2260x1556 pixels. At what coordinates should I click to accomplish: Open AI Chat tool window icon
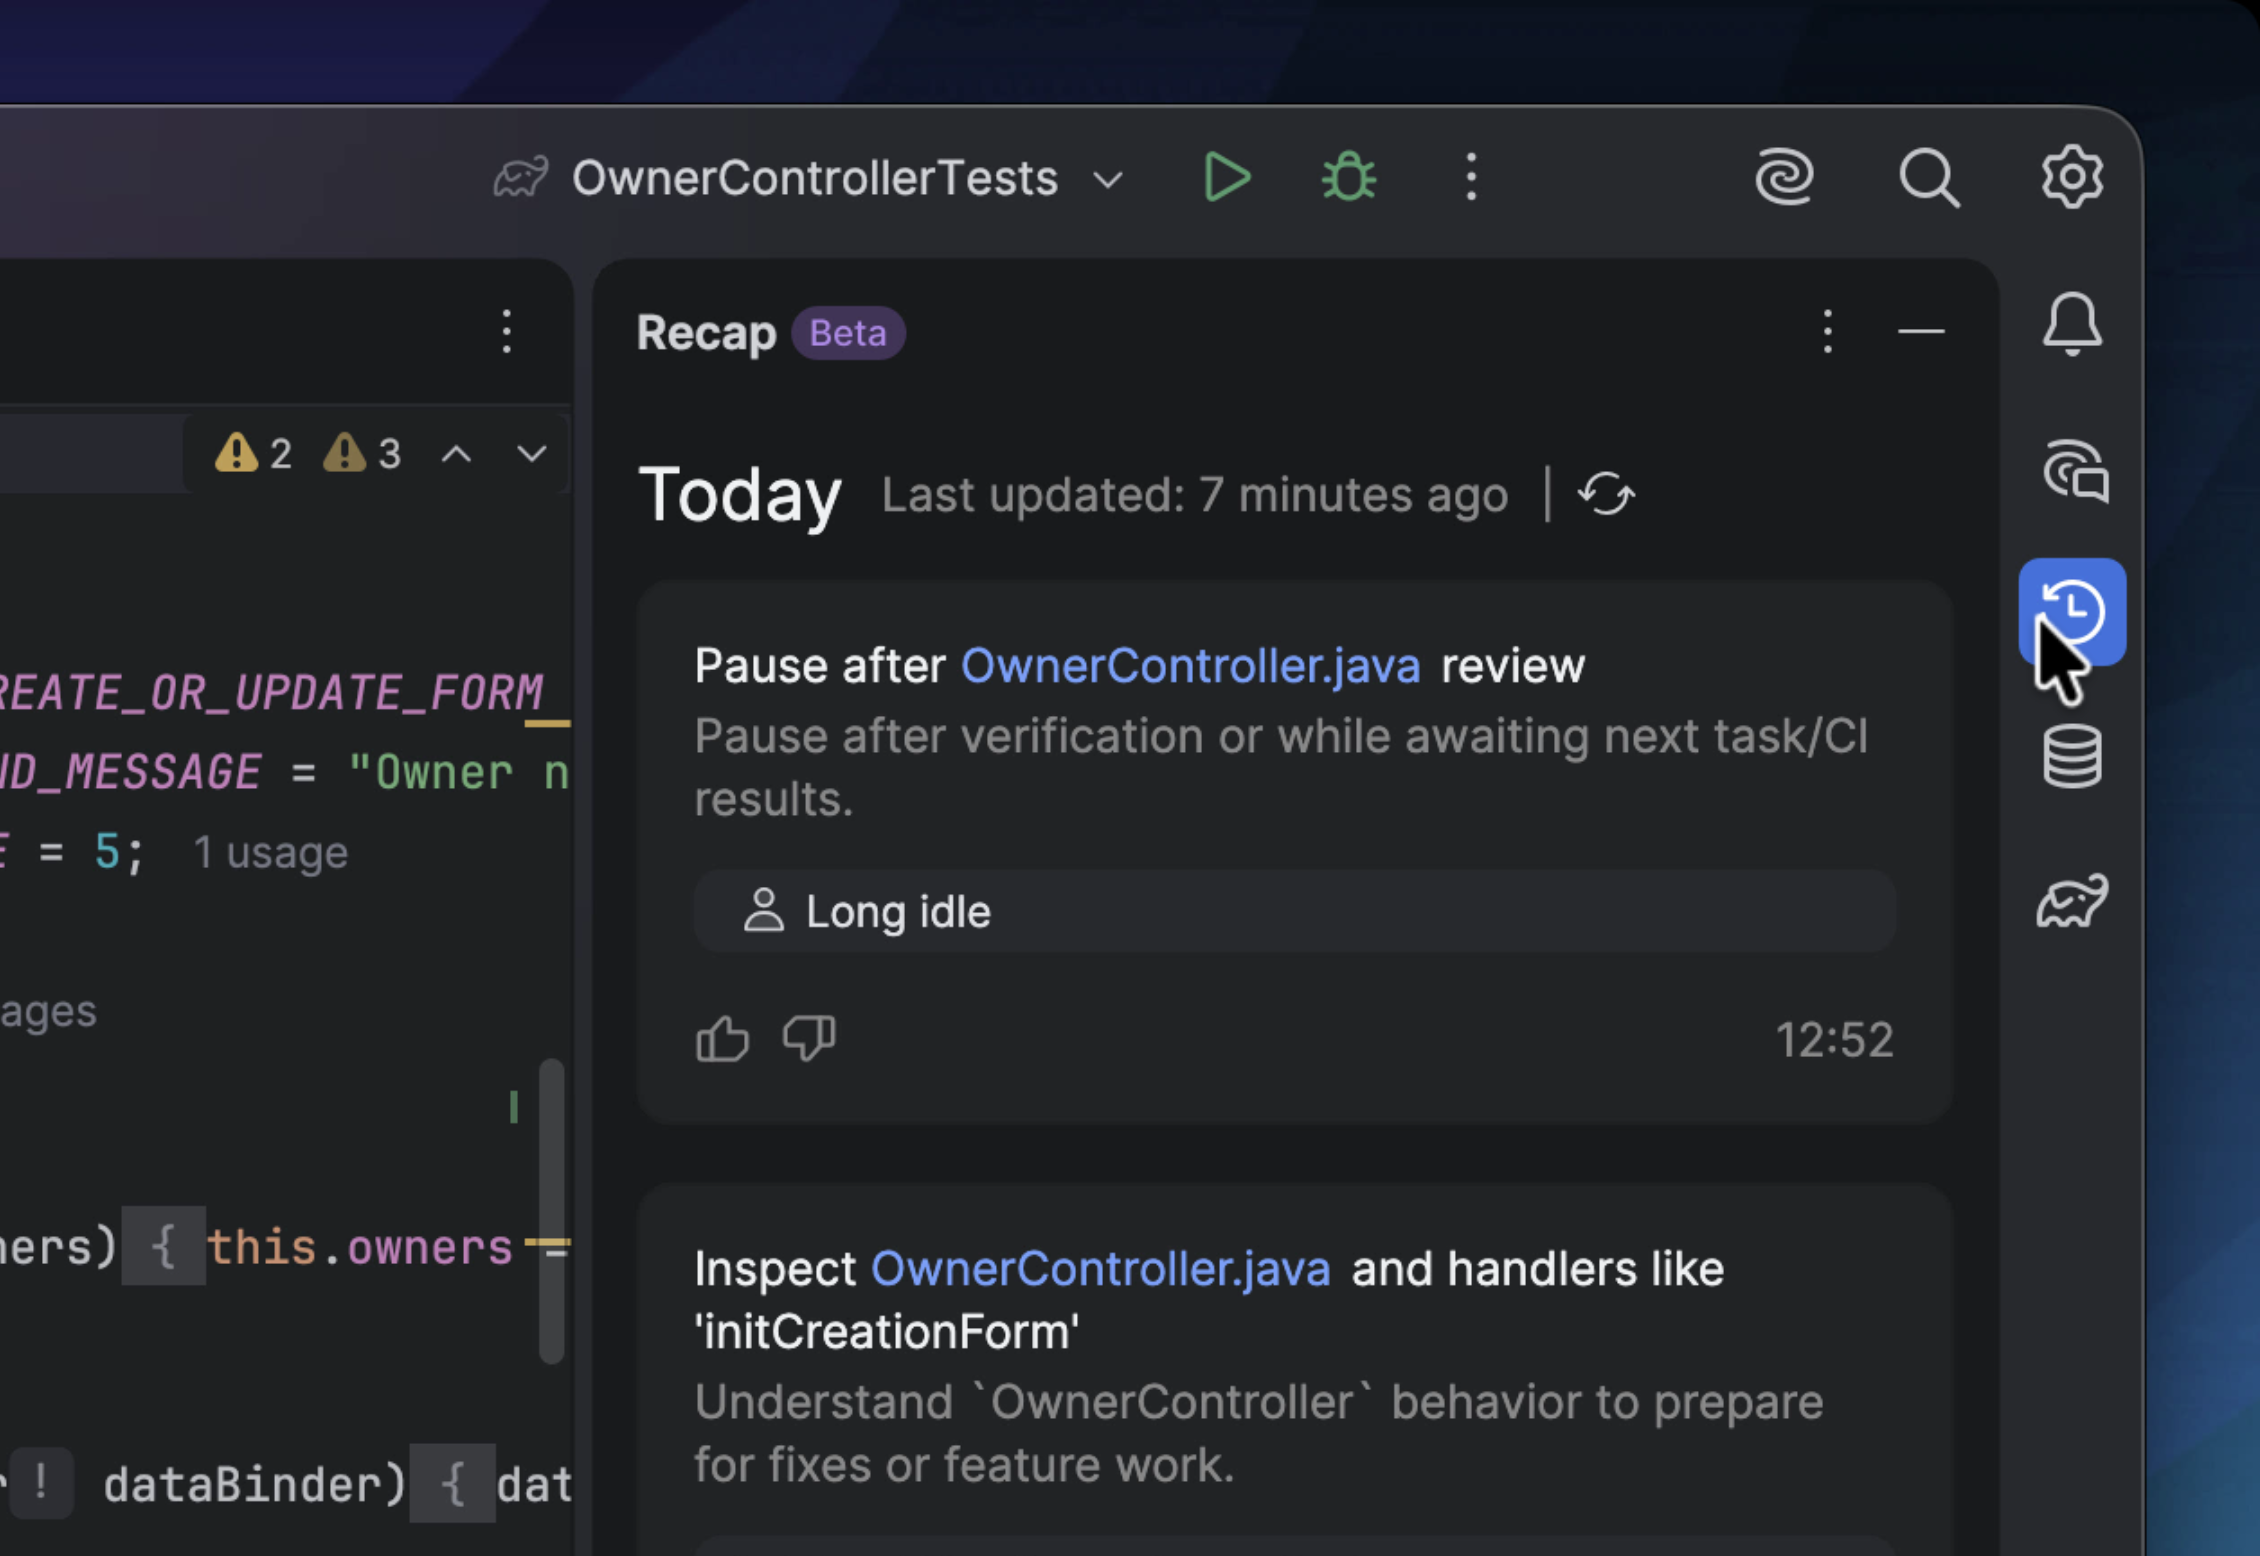tap(2074, 470)
